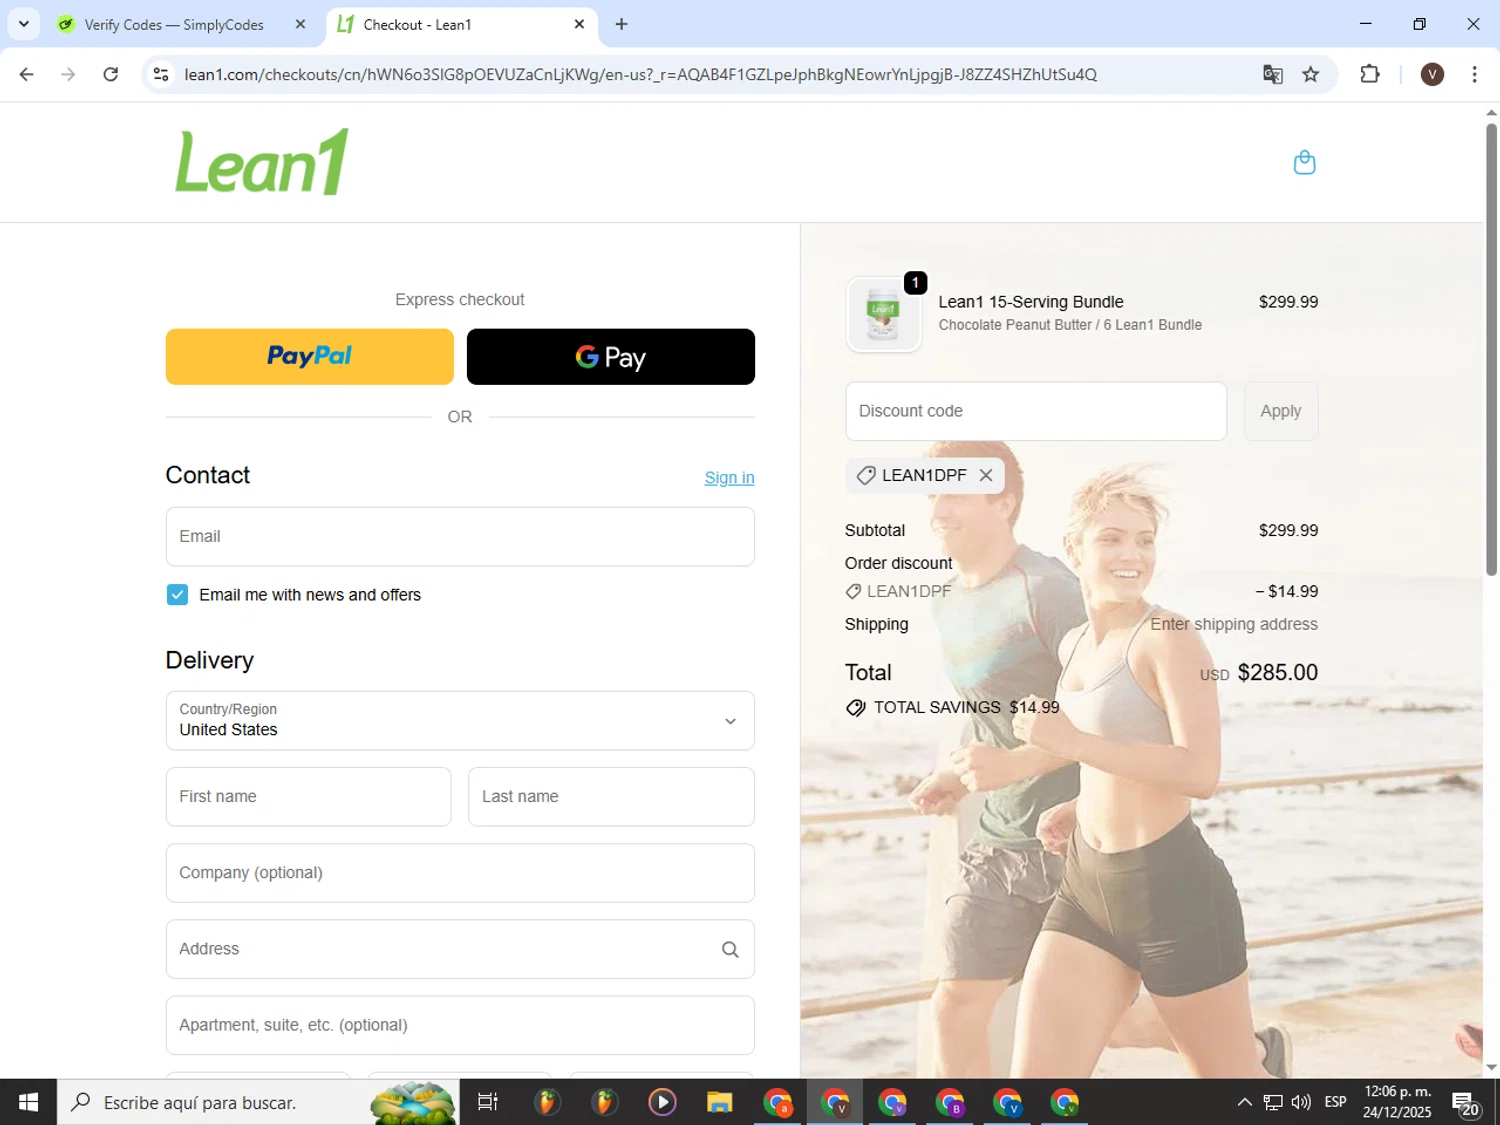
Task: Click the TOTAL SAVINGS $14.99 text
Action: [966, 708]
